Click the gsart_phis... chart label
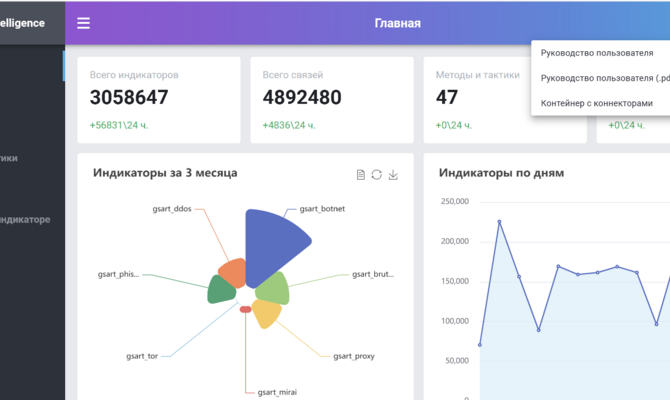The height and width of the screenshot is (400, 670). pyautogui.click(x=118, y=274)
